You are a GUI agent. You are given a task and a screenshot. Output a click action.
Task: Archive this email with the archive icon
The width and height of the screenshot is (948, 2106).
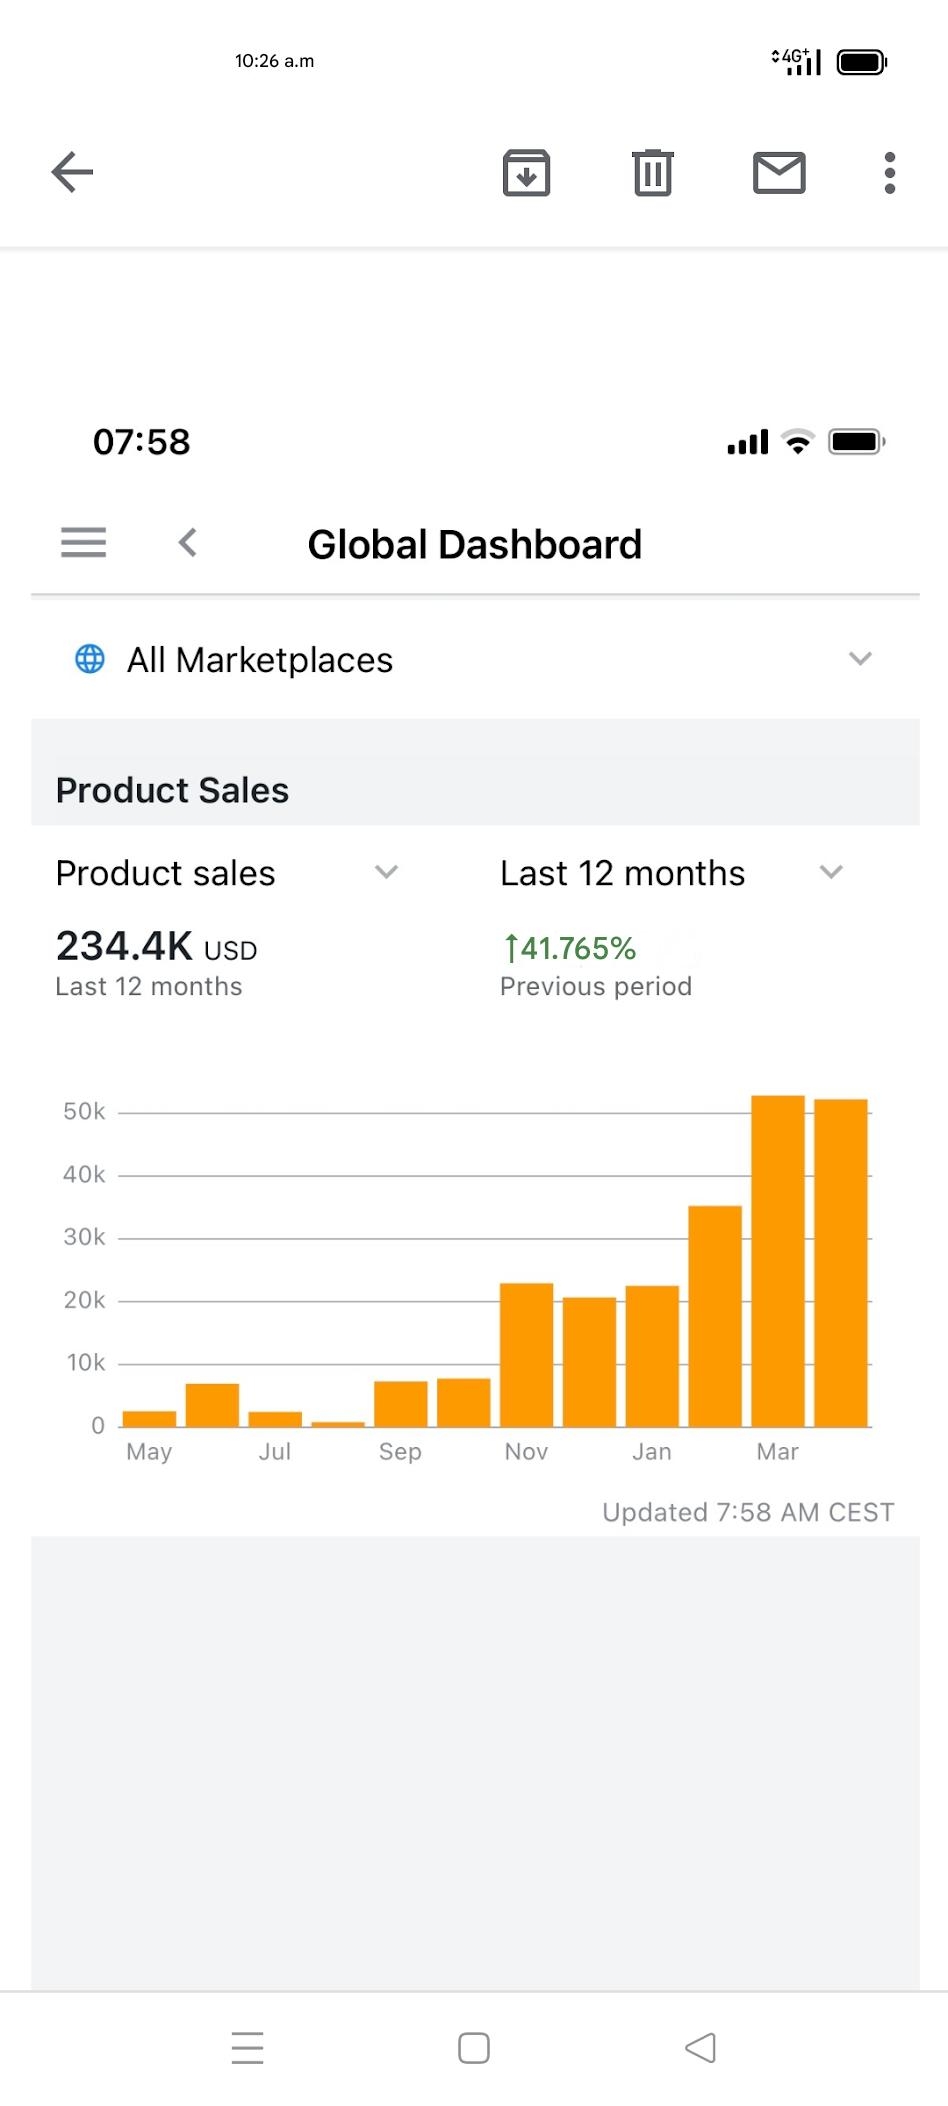pos(526,172)
